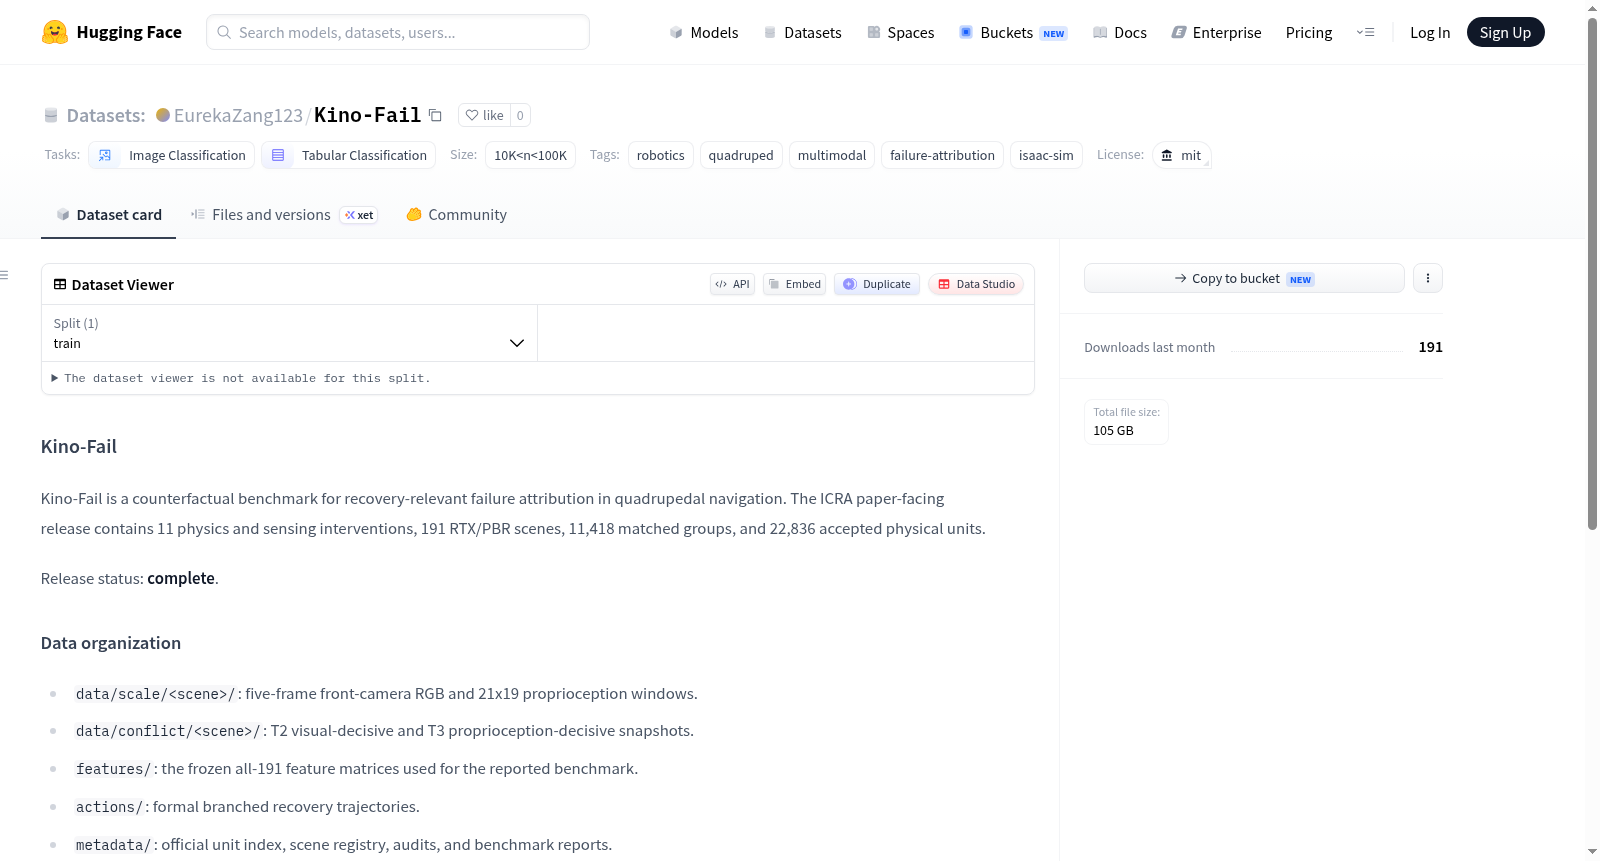Viewport: 1600px width, 861px height.
Task: Copy dataset name with the copy icon
Action: tap(435, 115)
